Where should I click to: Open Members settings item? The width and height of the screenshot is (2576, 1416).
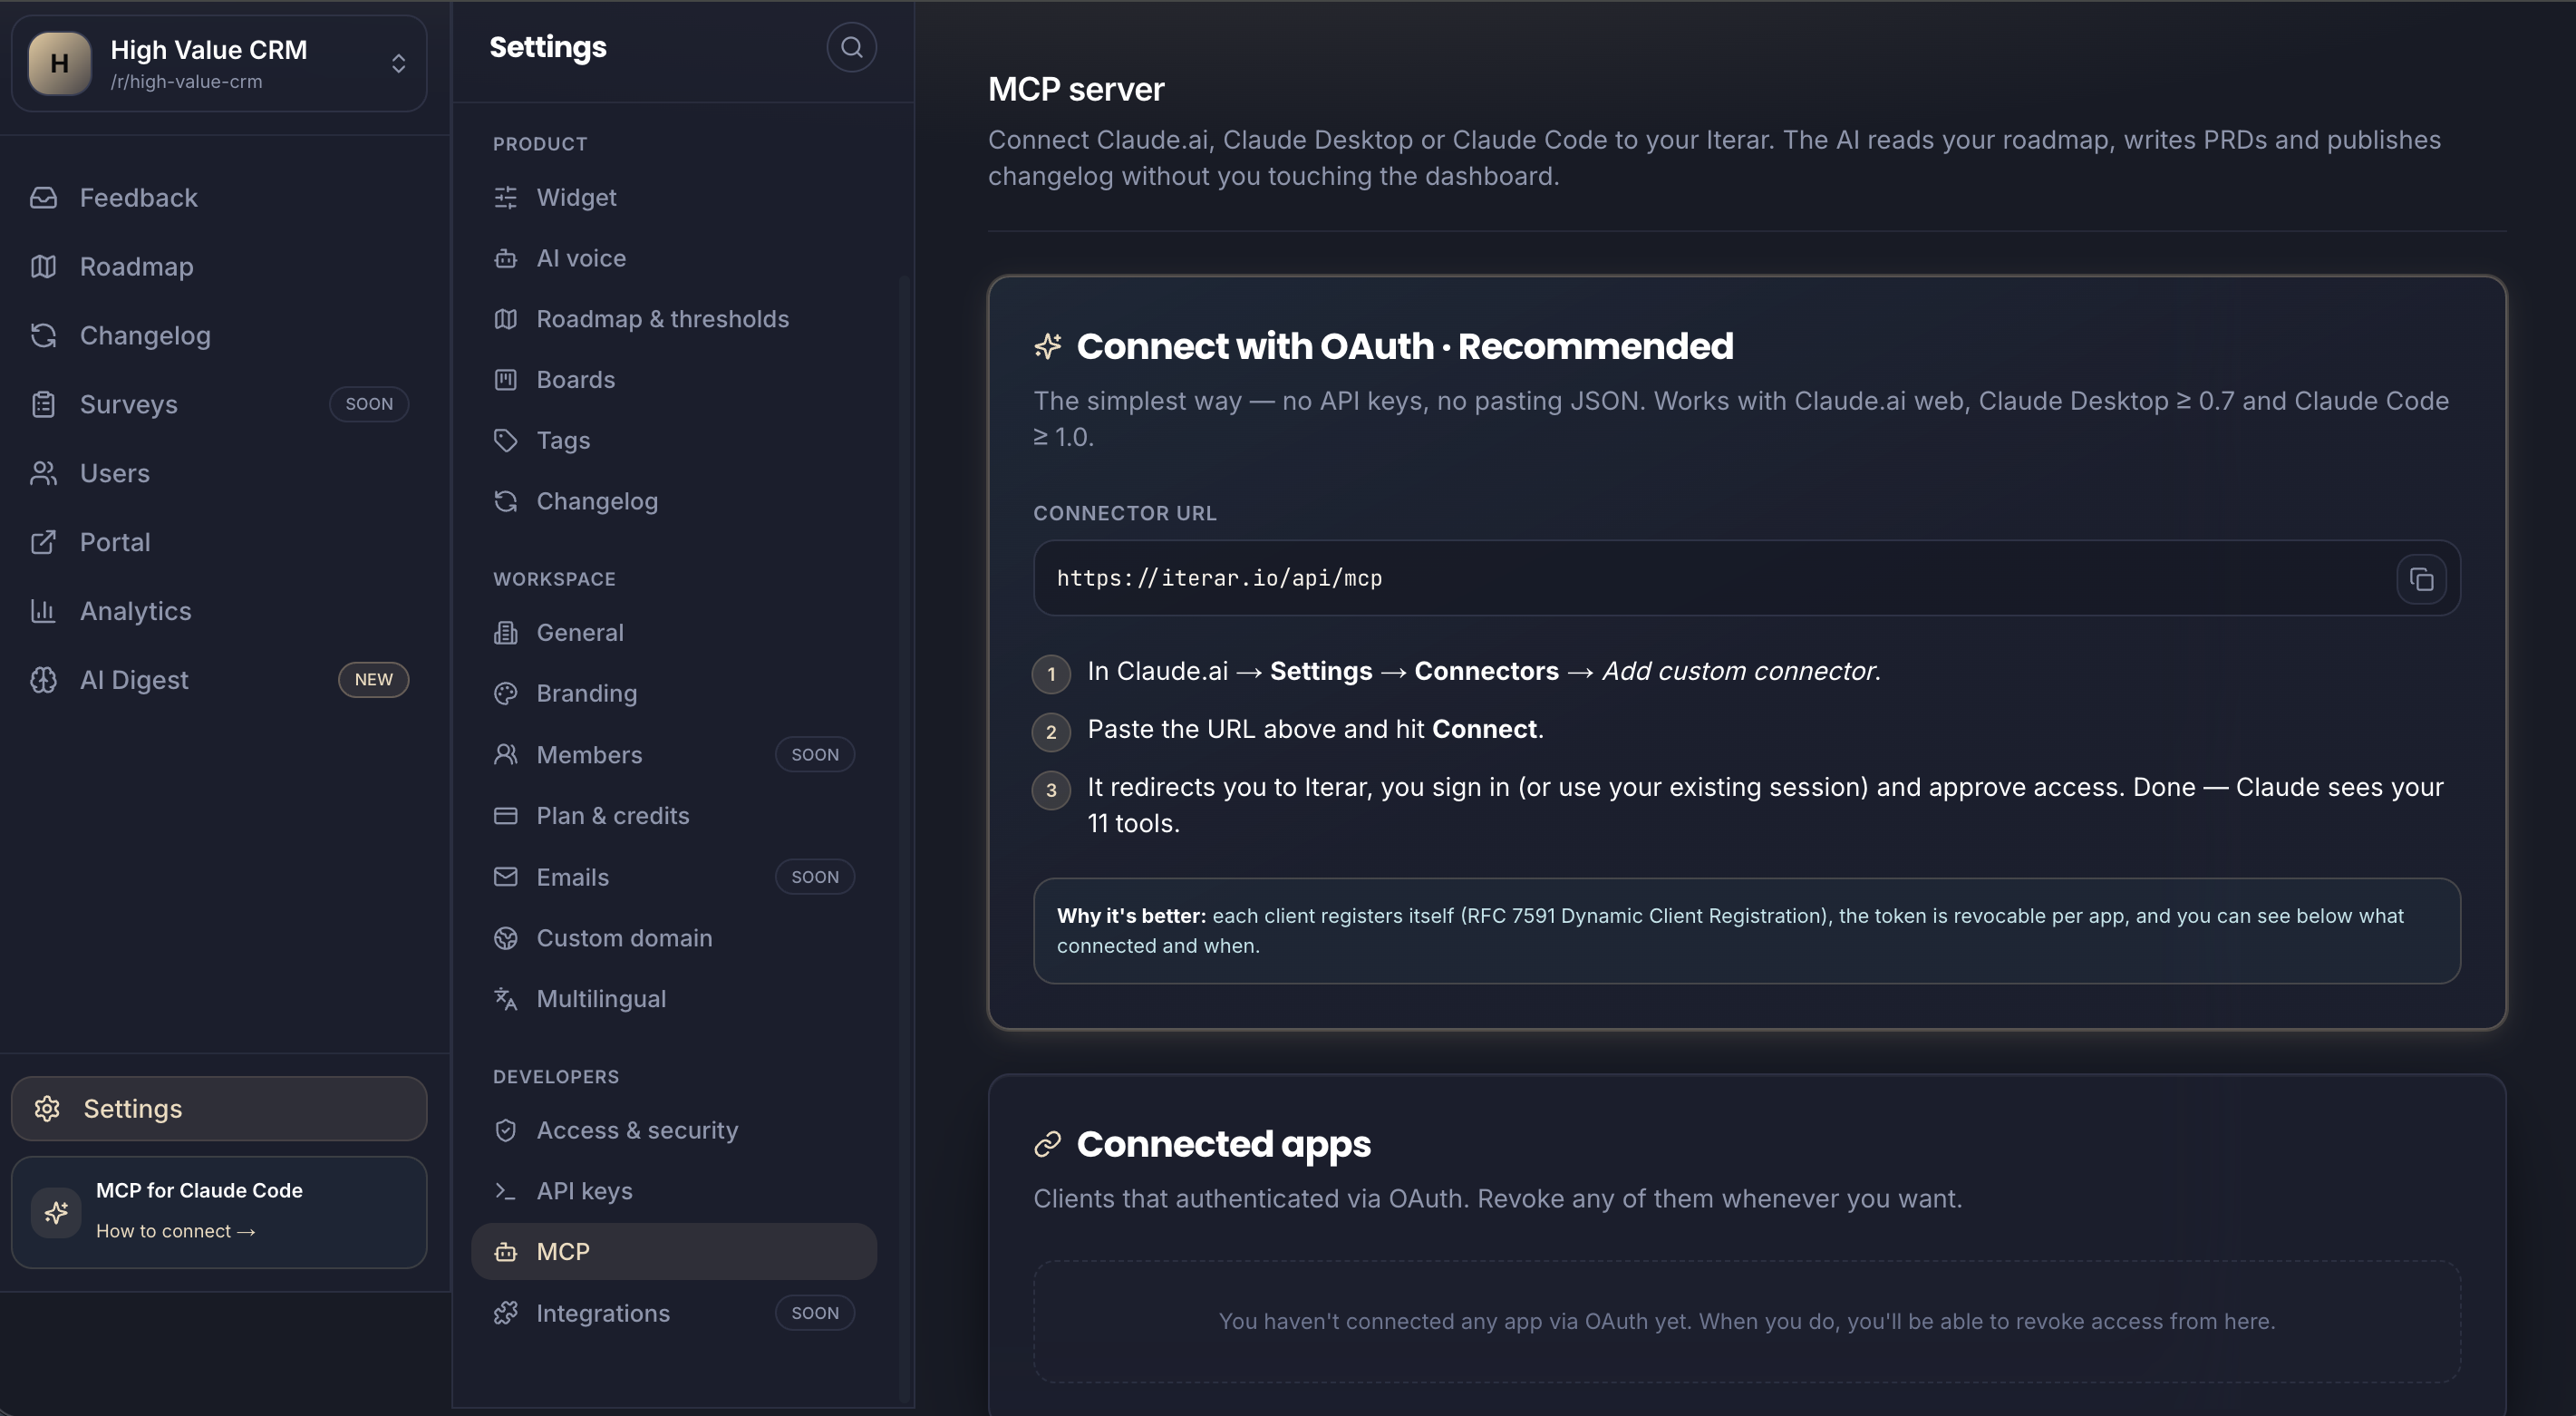click(x=674, y=755)
